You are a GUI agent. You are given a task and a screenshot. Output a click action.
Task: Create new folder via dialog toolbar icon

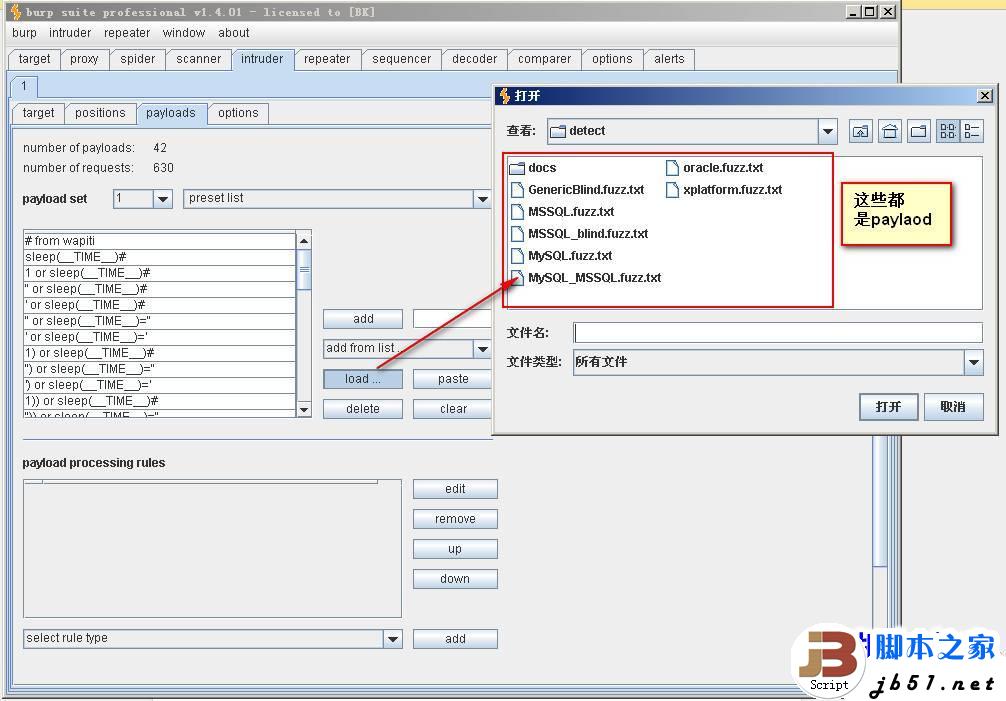[x=919, y=131]
